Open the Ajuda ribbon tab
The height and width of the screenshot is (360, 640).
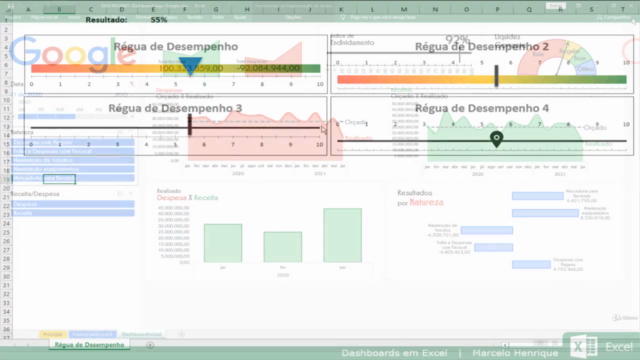click(240, 17)
